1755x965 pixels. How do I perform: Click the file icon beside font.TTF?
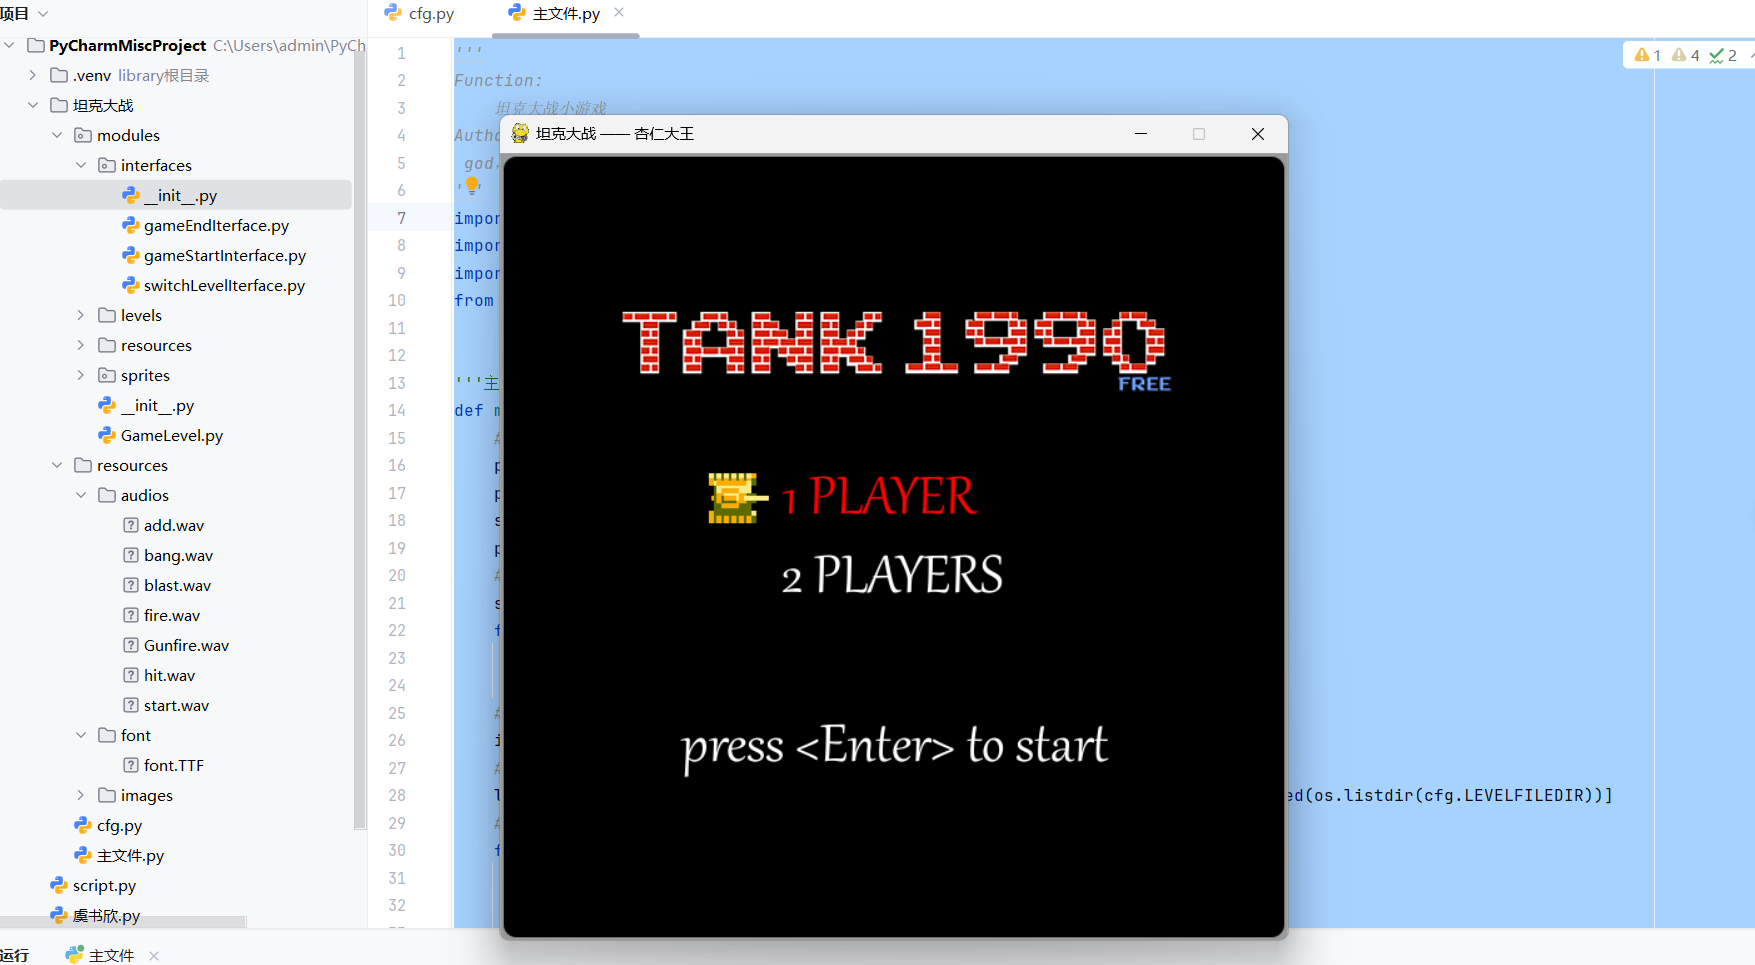pyautogui.click(x=131, y=765)
